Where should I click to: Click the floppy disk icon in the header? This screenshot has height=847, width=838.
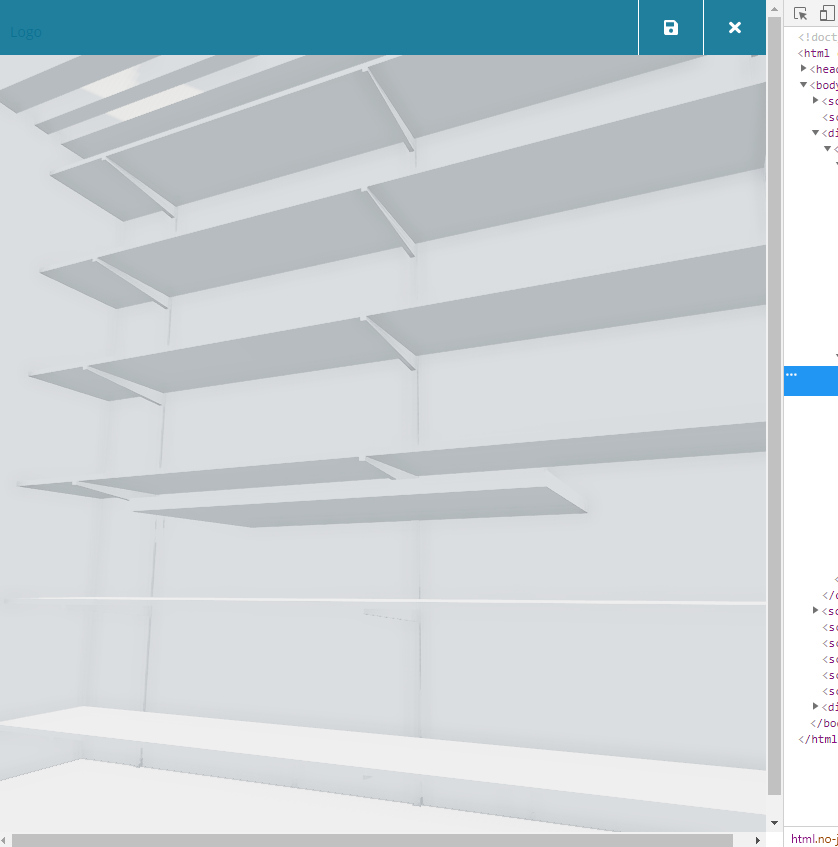pyautogui.click(x=670, y=28)
